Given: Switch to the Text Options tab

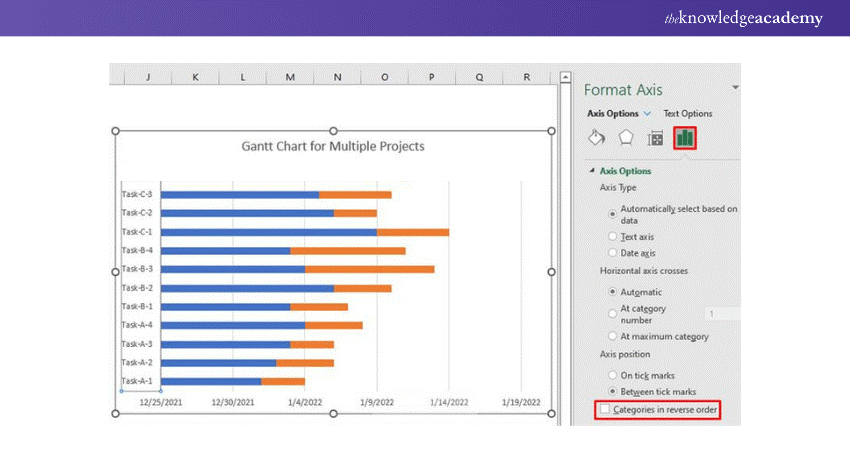Looking at the screenshot, I should 688,114.
